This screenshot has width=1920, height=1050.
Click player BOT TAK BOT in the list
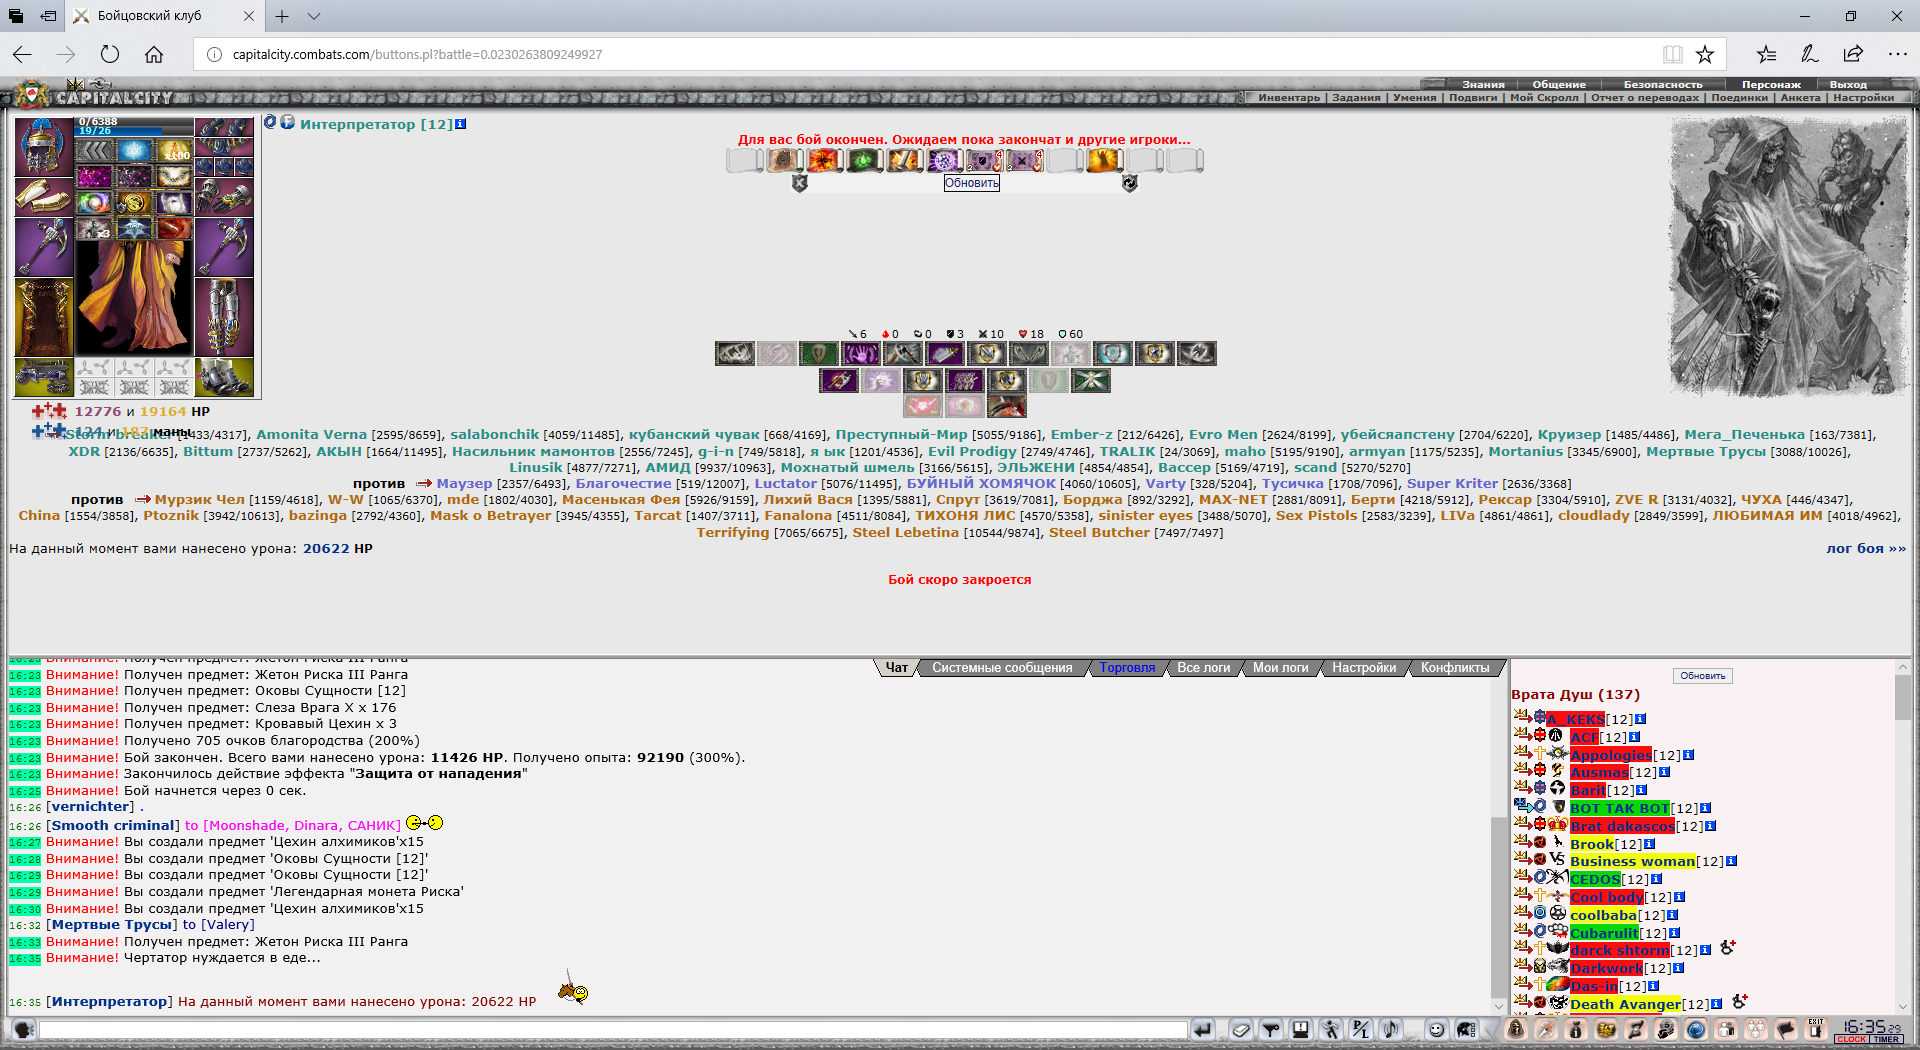click(1620, 808)
